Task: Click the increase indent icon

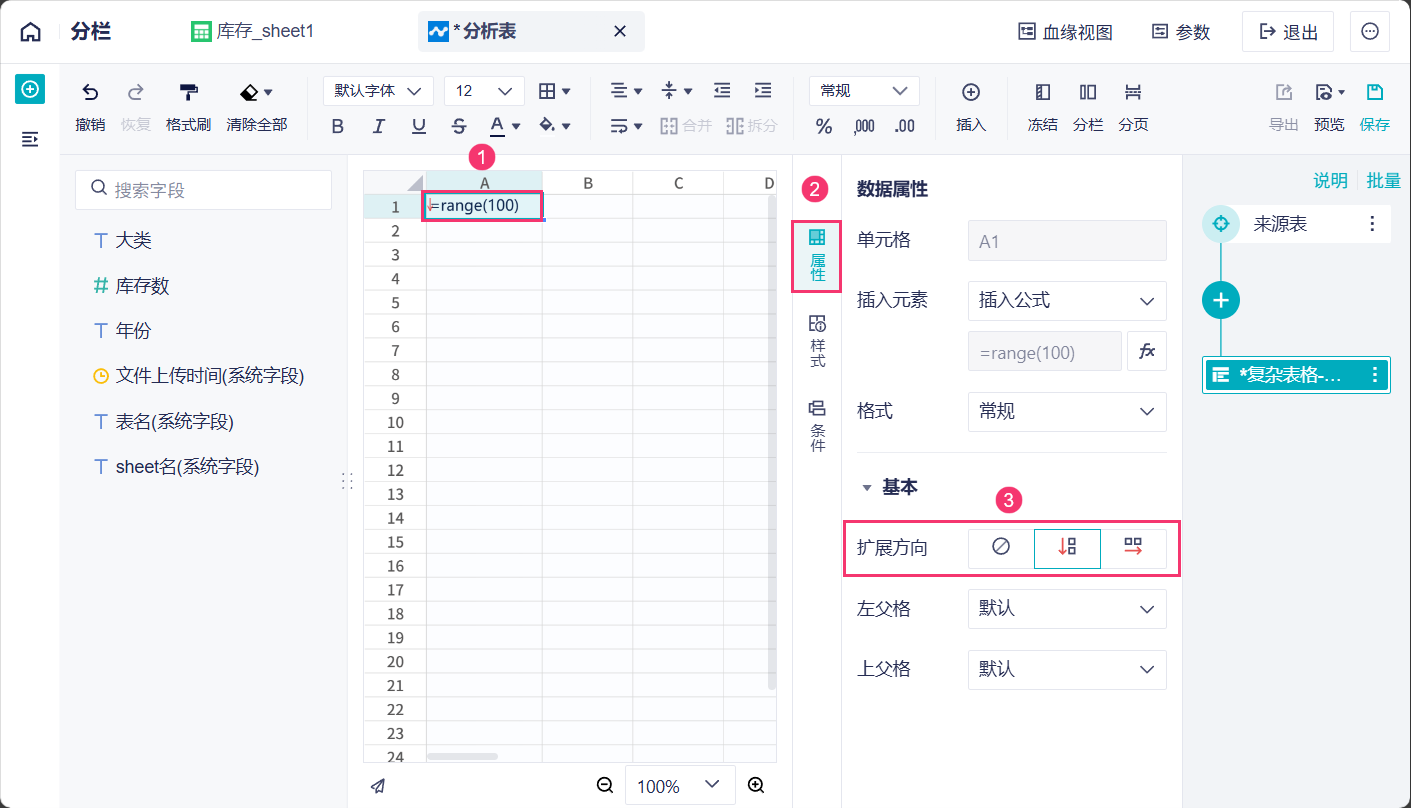Action: (763, 91)
